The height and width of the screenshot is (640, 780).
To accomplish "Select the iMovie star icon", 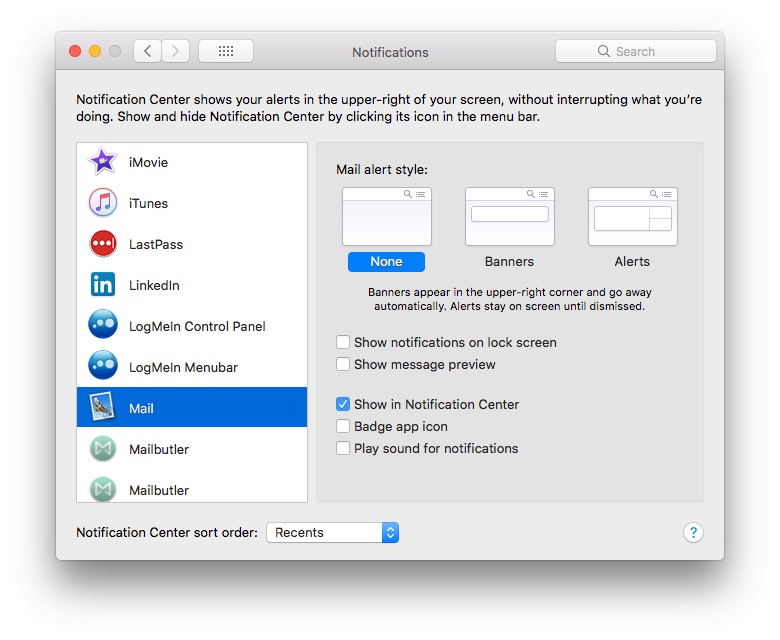I will (x=102, y=162).
